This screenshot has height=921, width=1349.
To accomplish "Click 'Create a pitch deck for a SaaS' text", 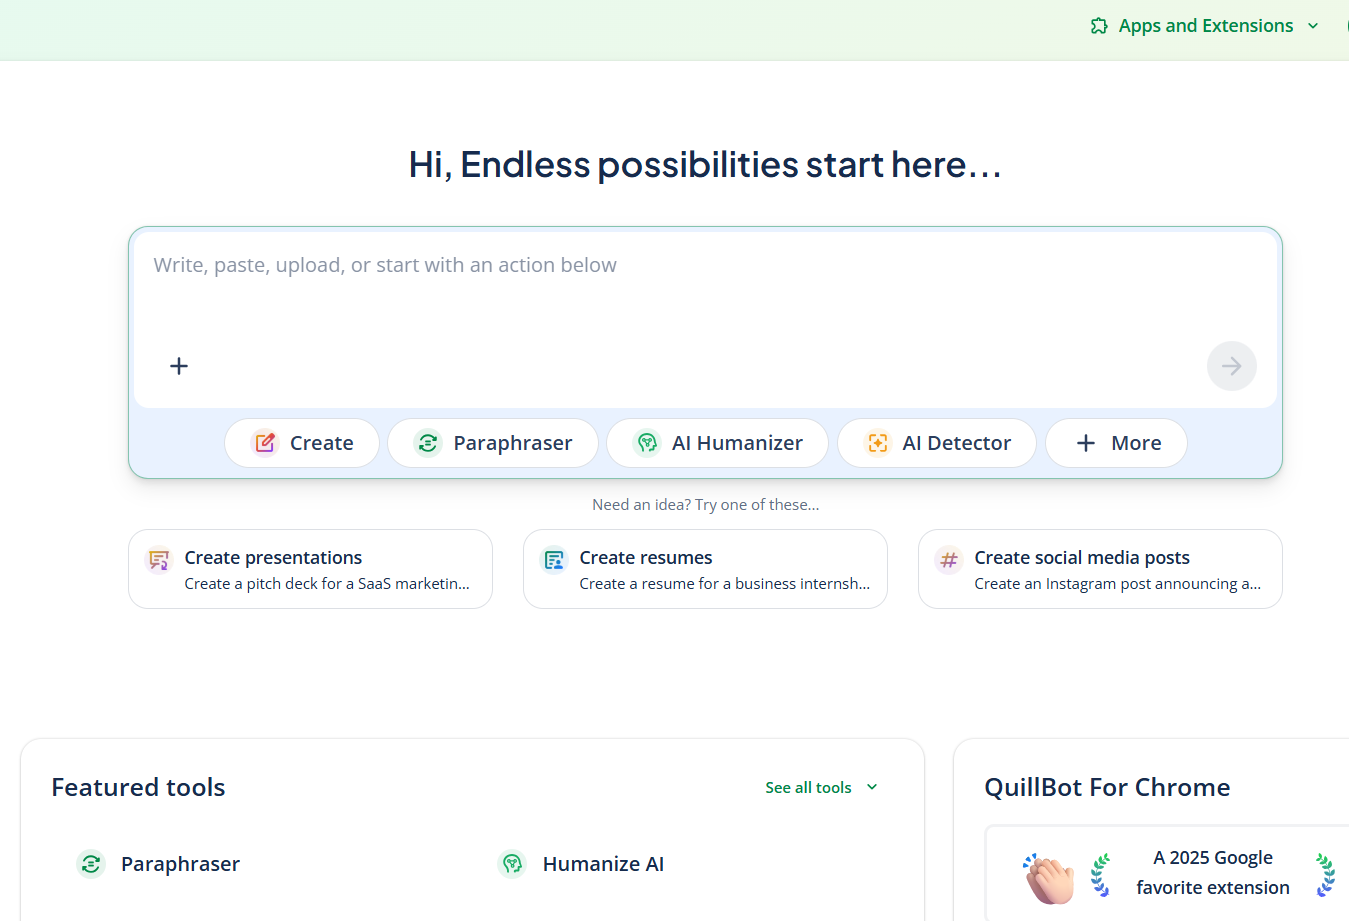I will 327,584.
